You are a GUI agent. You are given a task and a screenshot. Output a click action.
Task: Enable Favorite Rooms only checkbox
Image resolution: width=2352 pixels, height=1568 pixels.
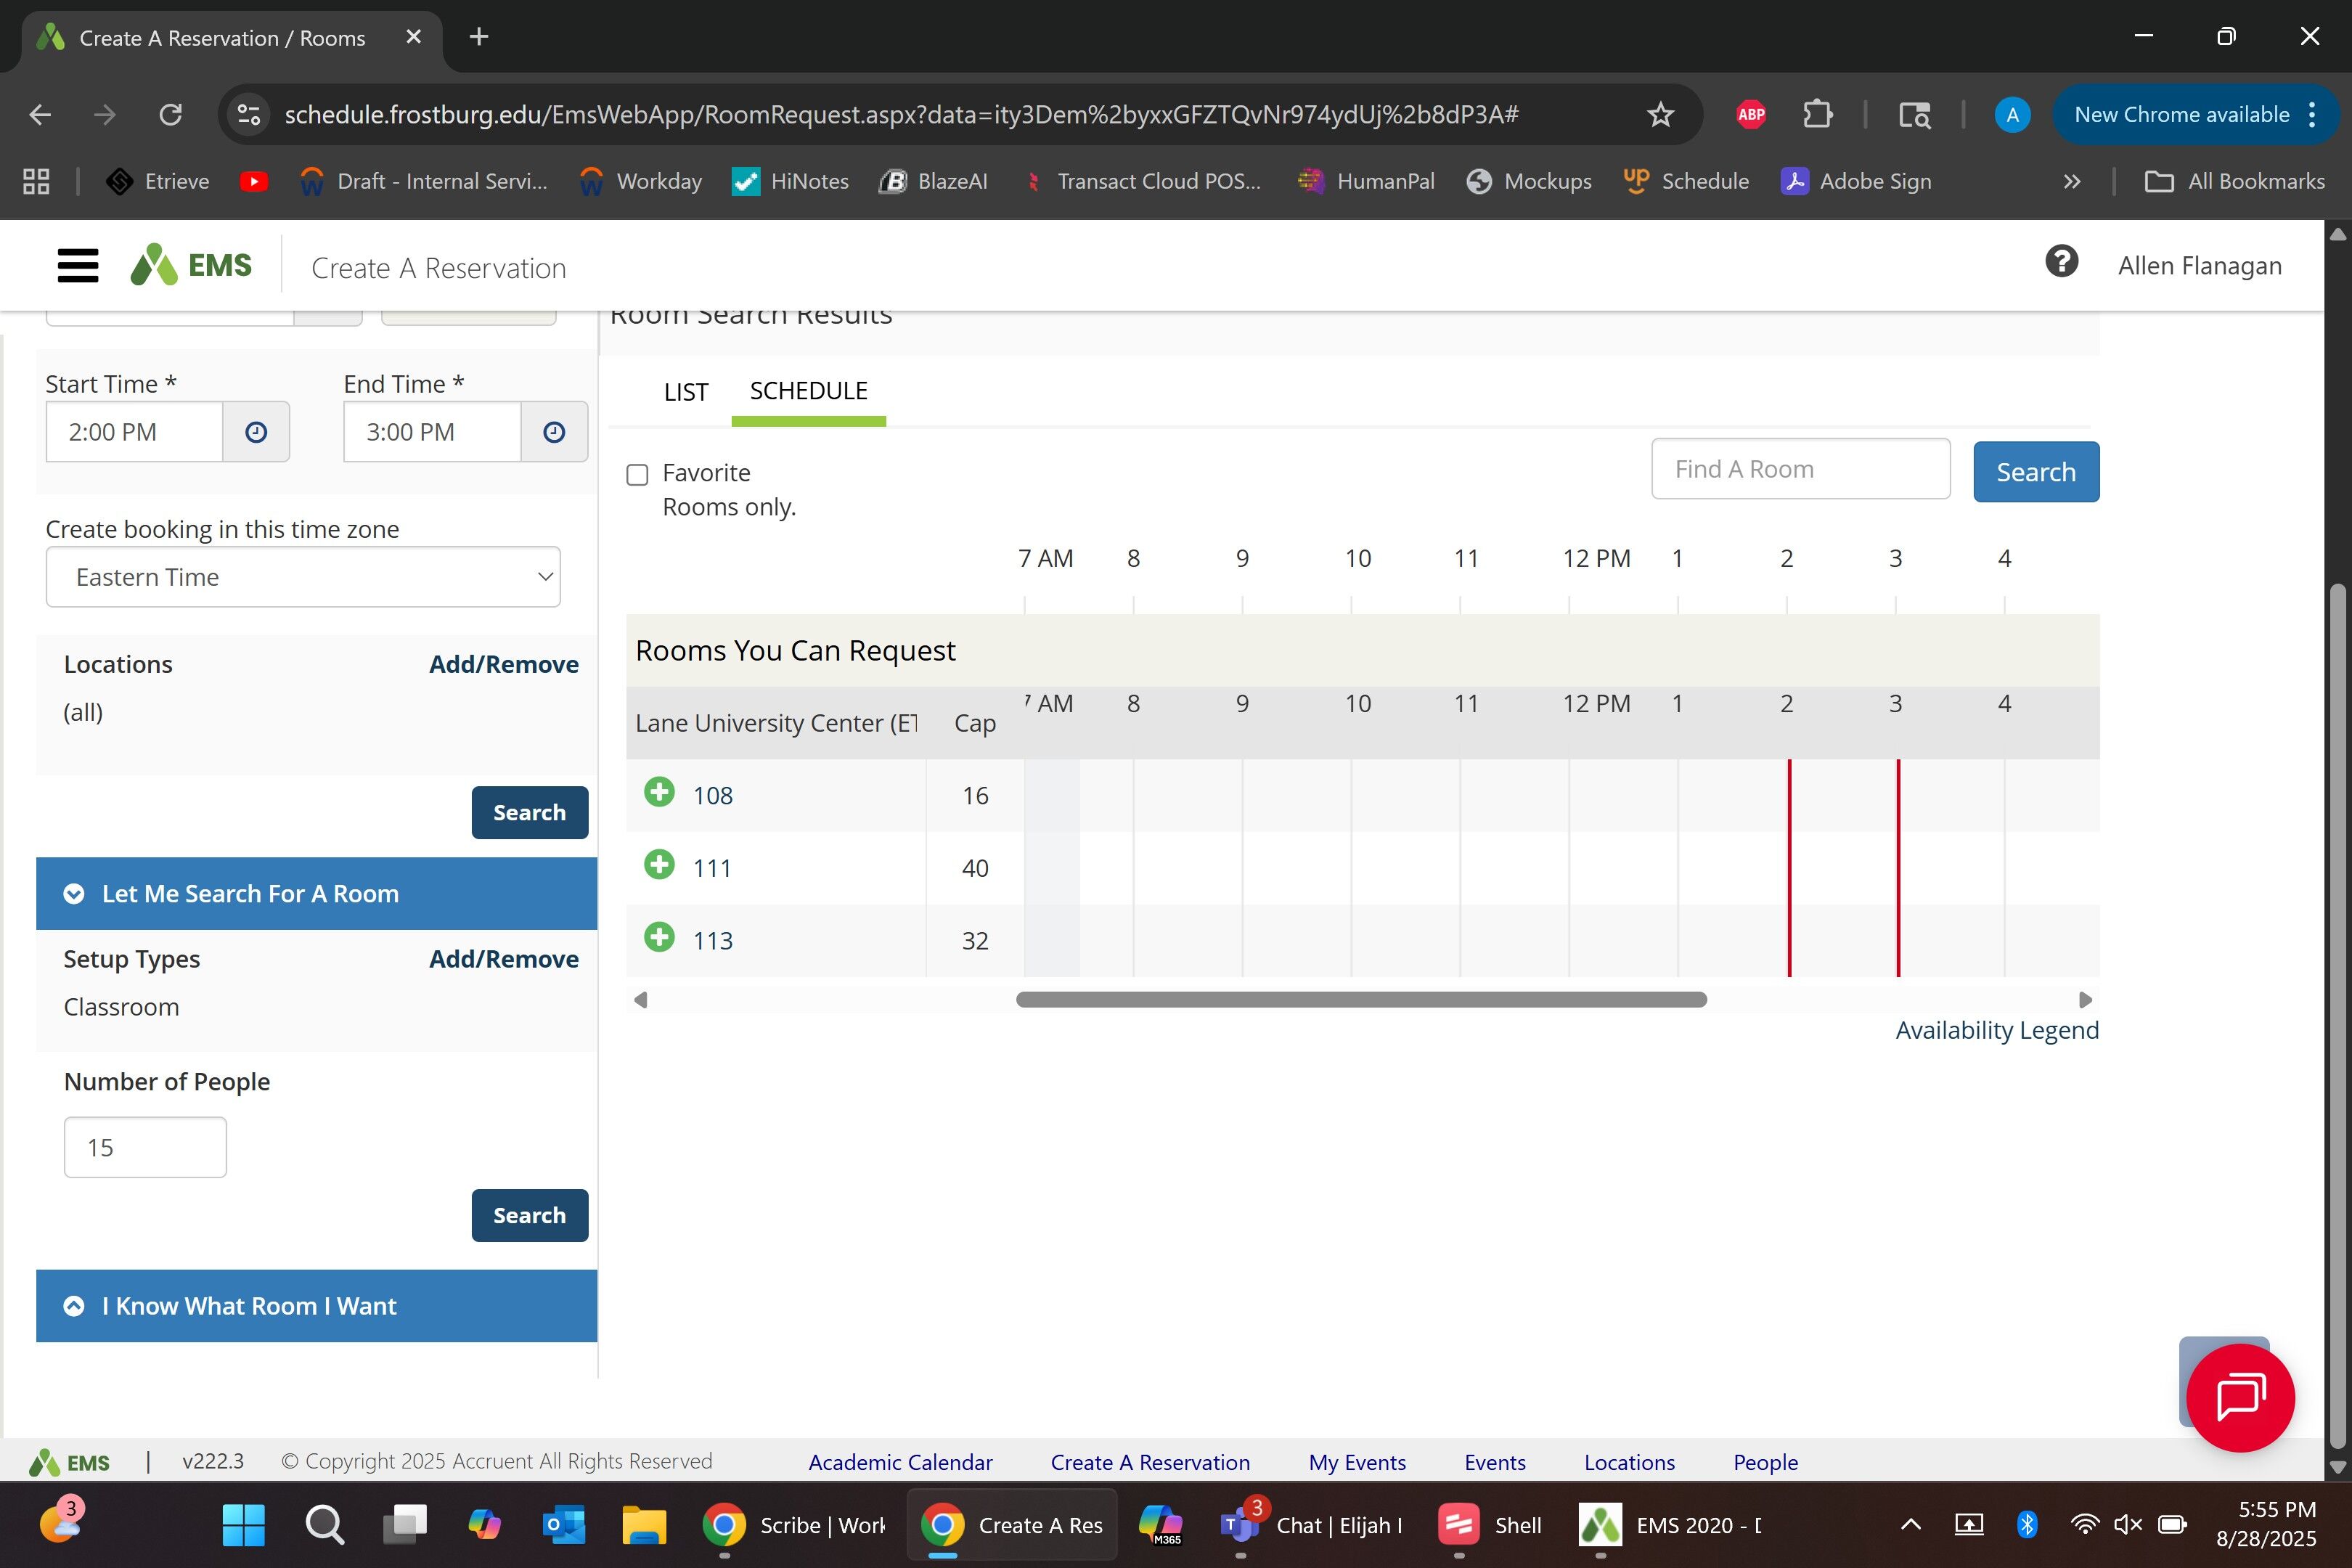coord(637,475)
